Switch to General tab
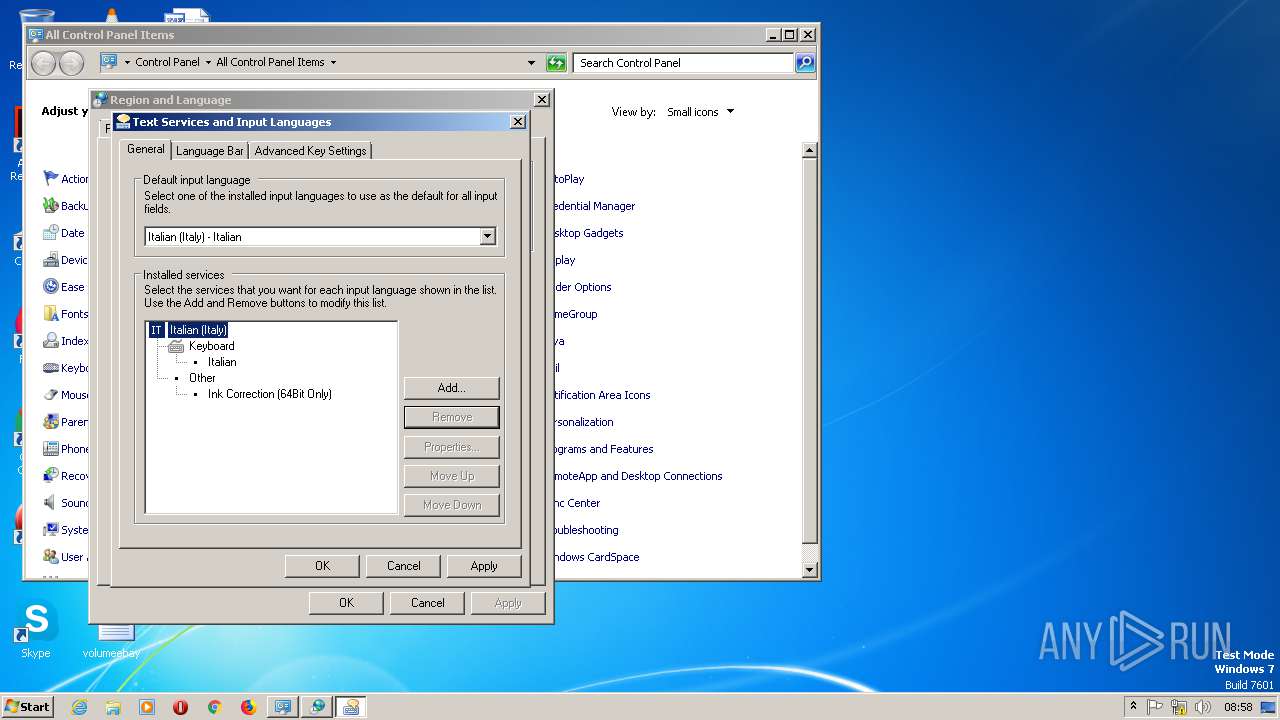 [146, 149]
